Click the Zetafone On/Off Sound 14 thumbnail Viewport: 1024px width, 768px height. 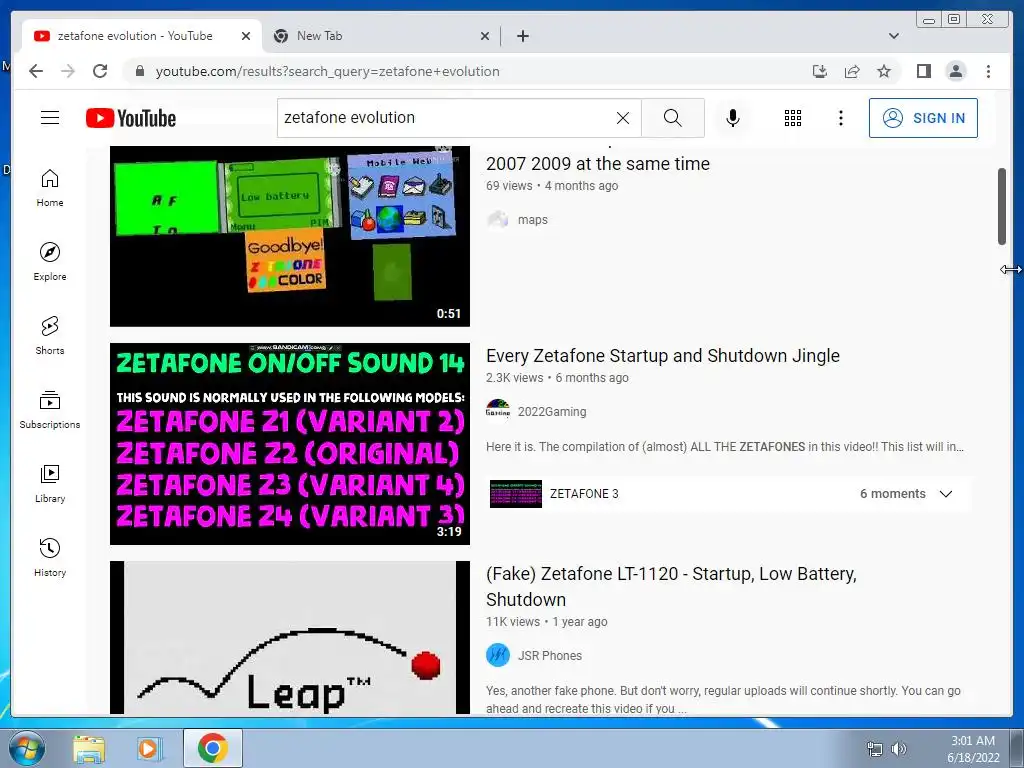tap(289, 444)
